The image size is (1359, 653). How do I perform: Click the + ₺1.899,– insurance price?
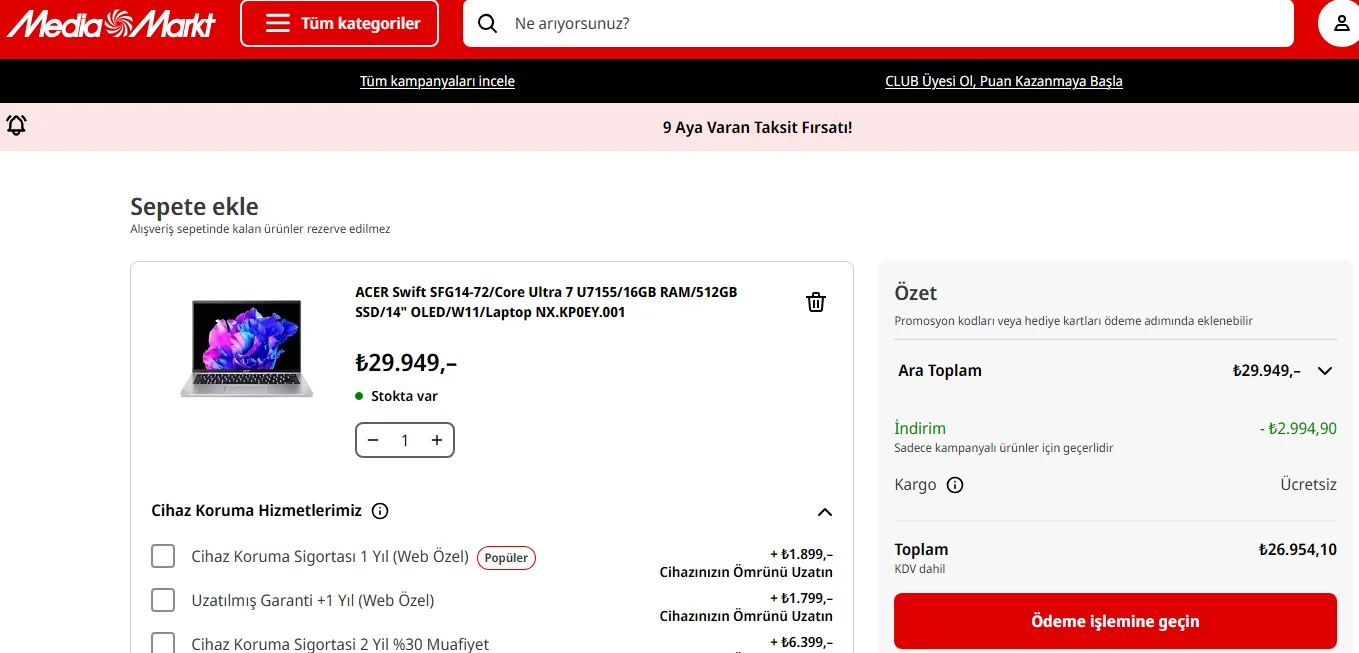(801, 554)
